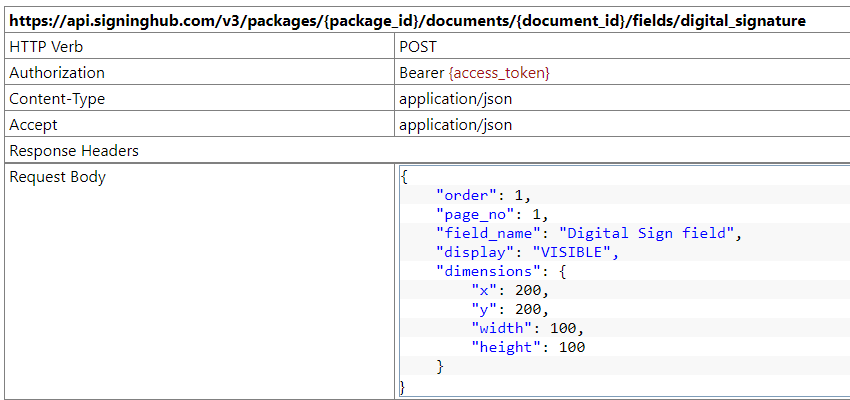Click the "x": 200 line
This screenshot has height=400, width=850.
tap(510, 290)
